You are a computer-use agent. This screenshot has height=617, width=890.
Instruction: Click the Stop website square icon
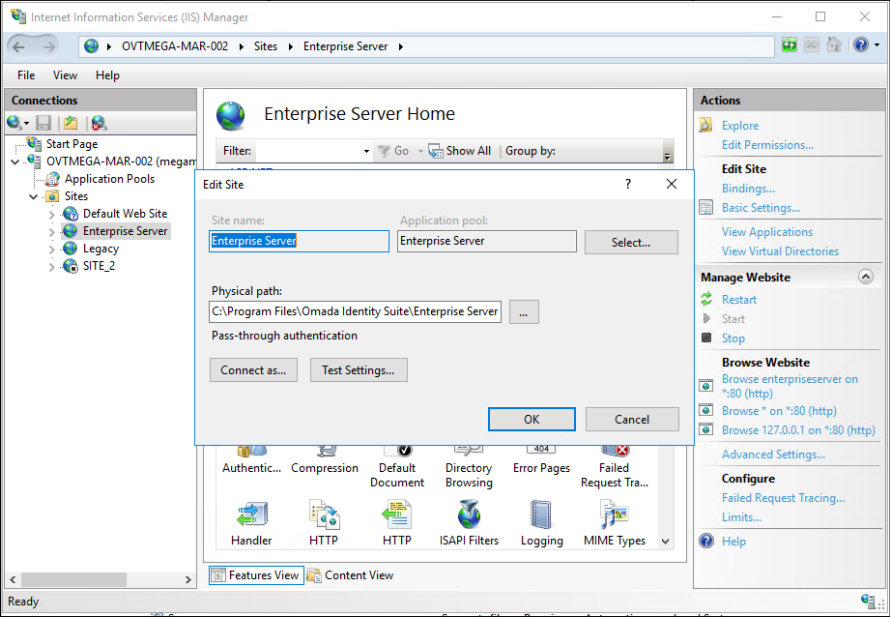click(707, 338)
